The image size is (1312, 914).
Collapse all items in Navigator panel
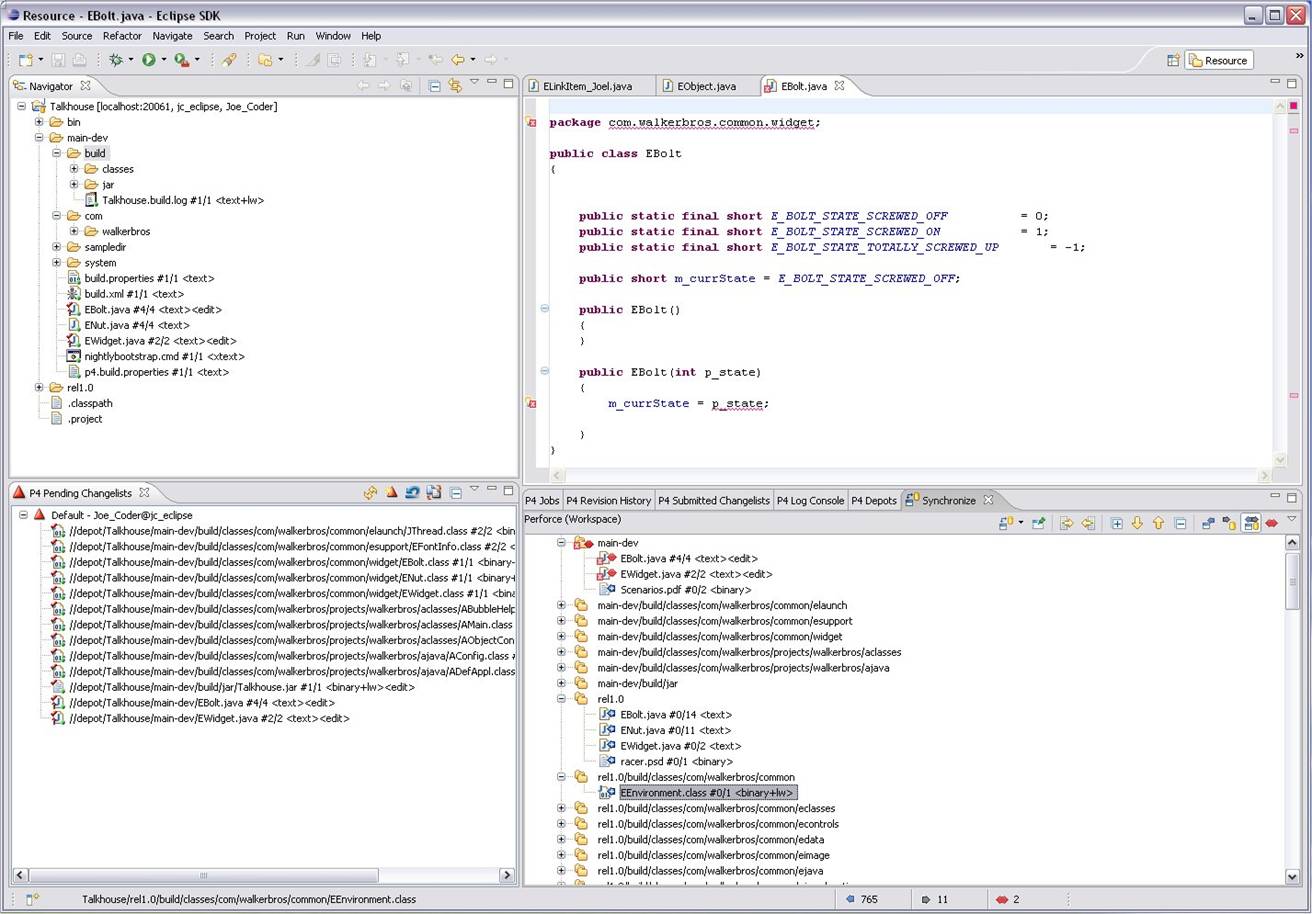point(434,86)
